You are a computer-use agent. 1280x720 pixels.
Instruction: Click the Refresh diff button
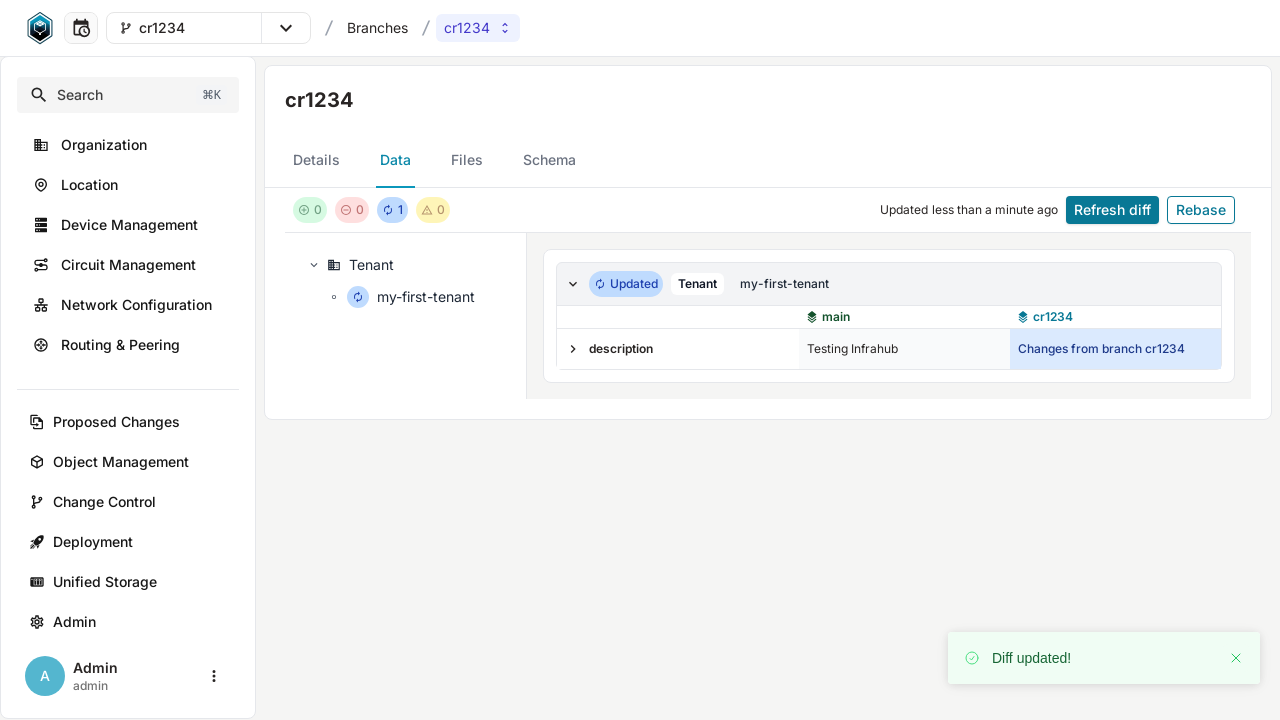[1112, 210]
